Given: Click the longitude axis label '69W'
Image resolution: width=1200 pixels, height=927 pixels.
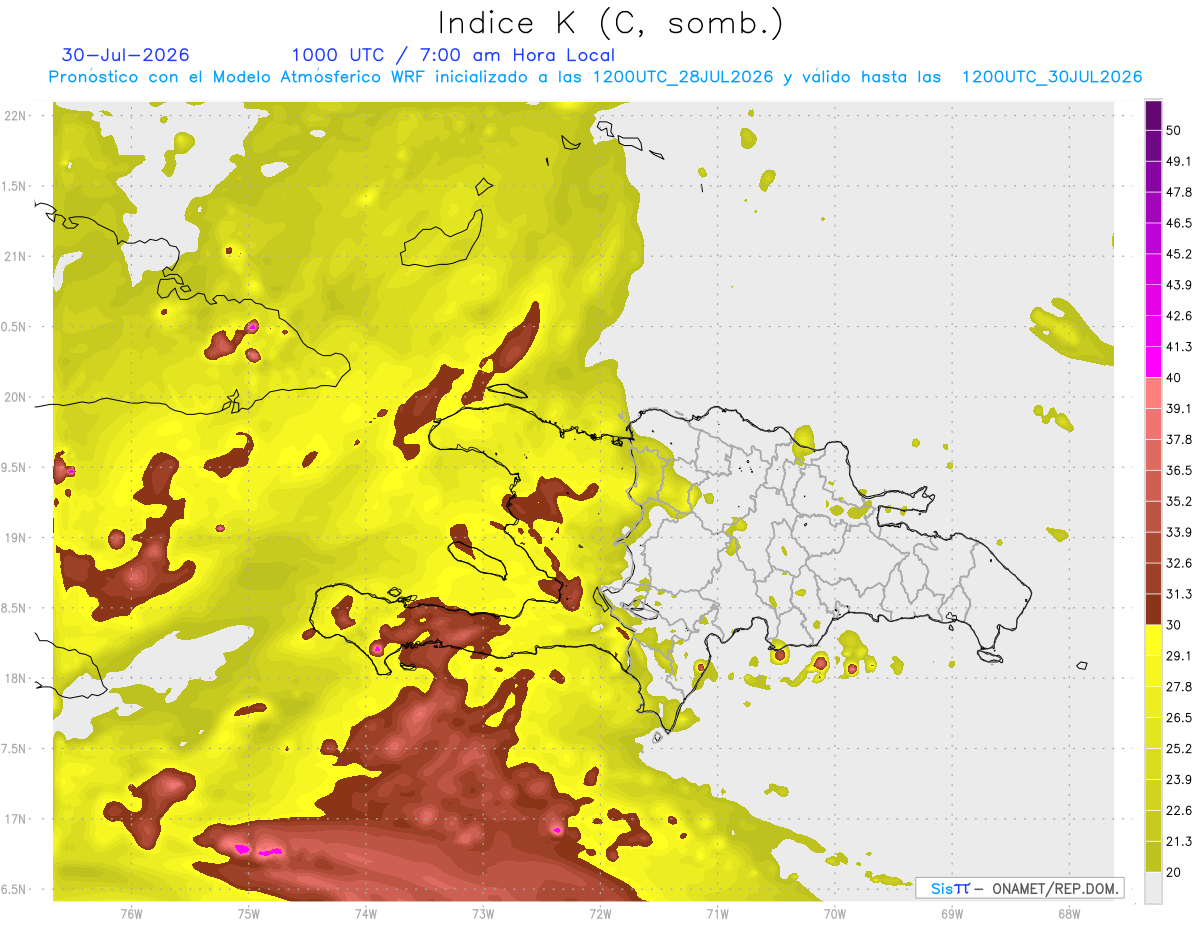Looking at the screenshot, I should pos(951,914).
